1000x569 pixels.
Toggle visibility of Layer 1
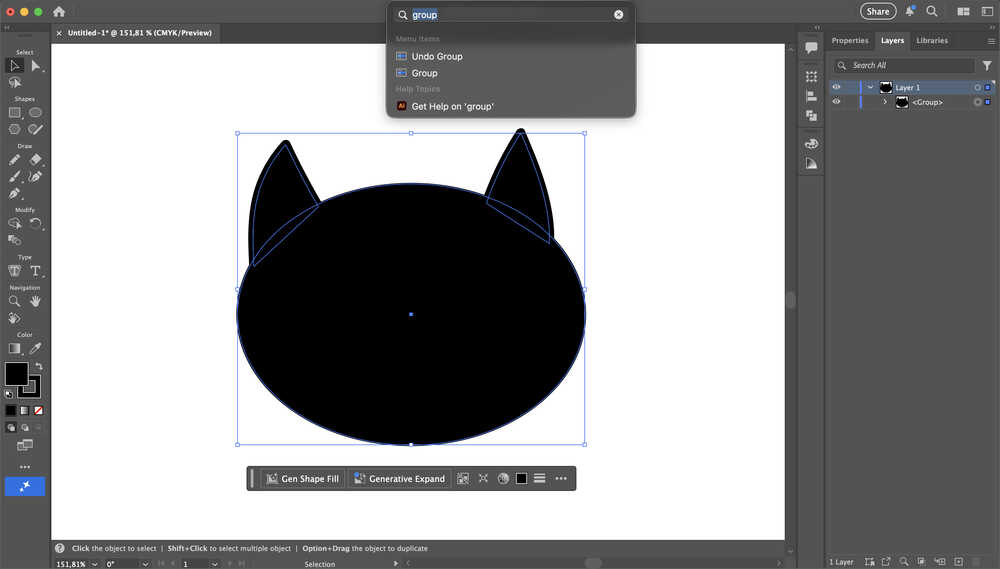click(x=836, y=87)
